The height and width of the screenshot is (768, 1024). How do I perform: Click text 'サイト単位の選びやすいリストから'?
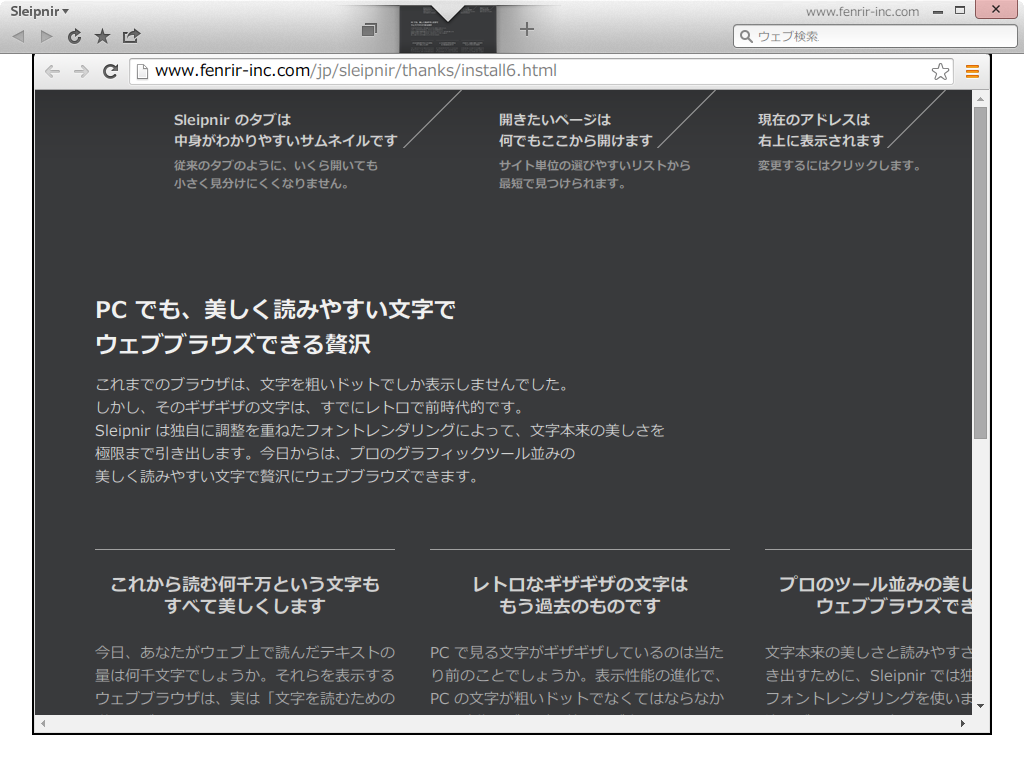tap(594, 165)
